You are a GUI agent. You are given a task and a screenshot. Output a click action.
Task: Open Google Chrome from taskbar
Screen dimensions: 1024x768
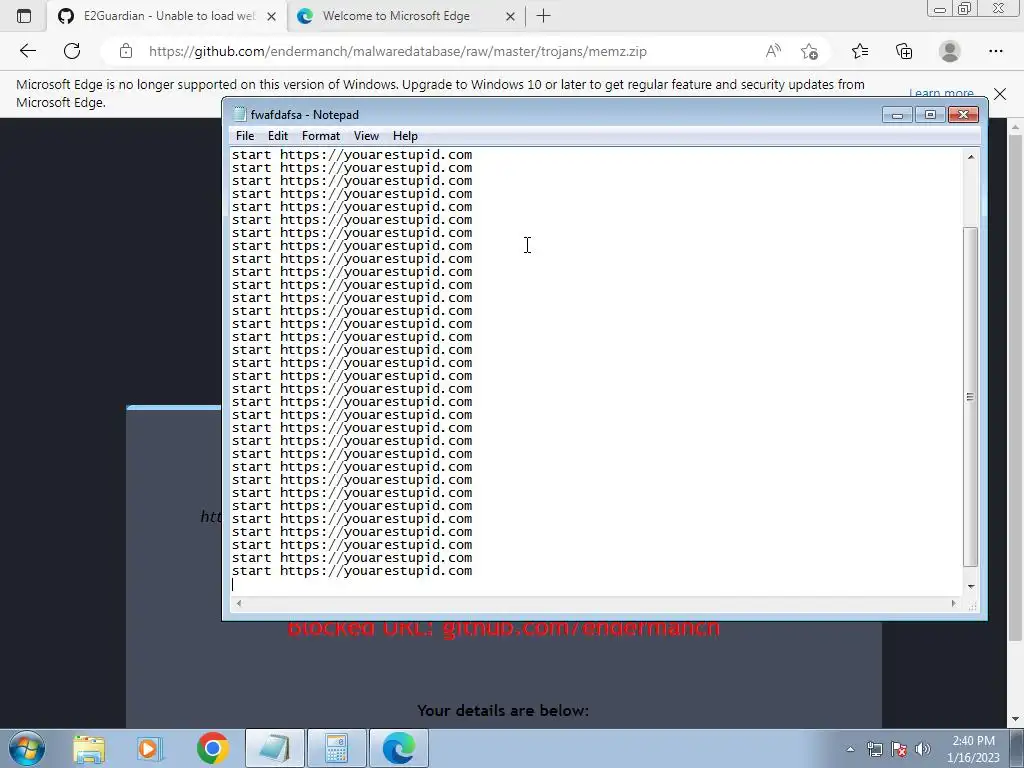coord(212,748)
